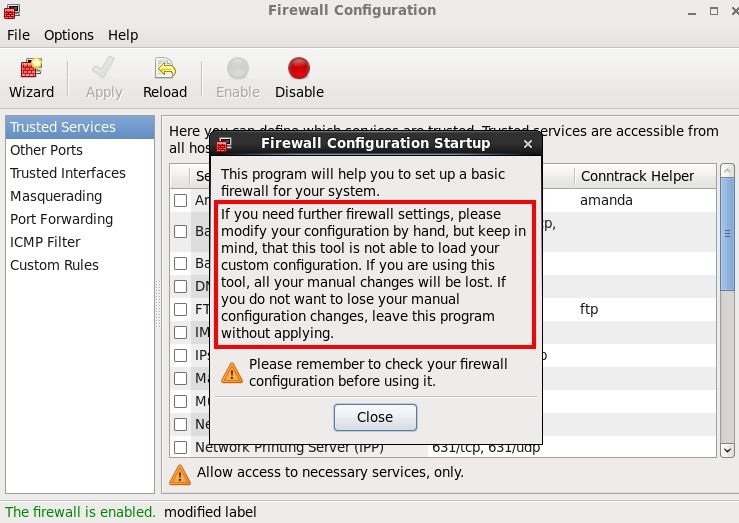Click the 631/tcp, 631/udp port cell
The image size is (739, 523).
(486, 448)
